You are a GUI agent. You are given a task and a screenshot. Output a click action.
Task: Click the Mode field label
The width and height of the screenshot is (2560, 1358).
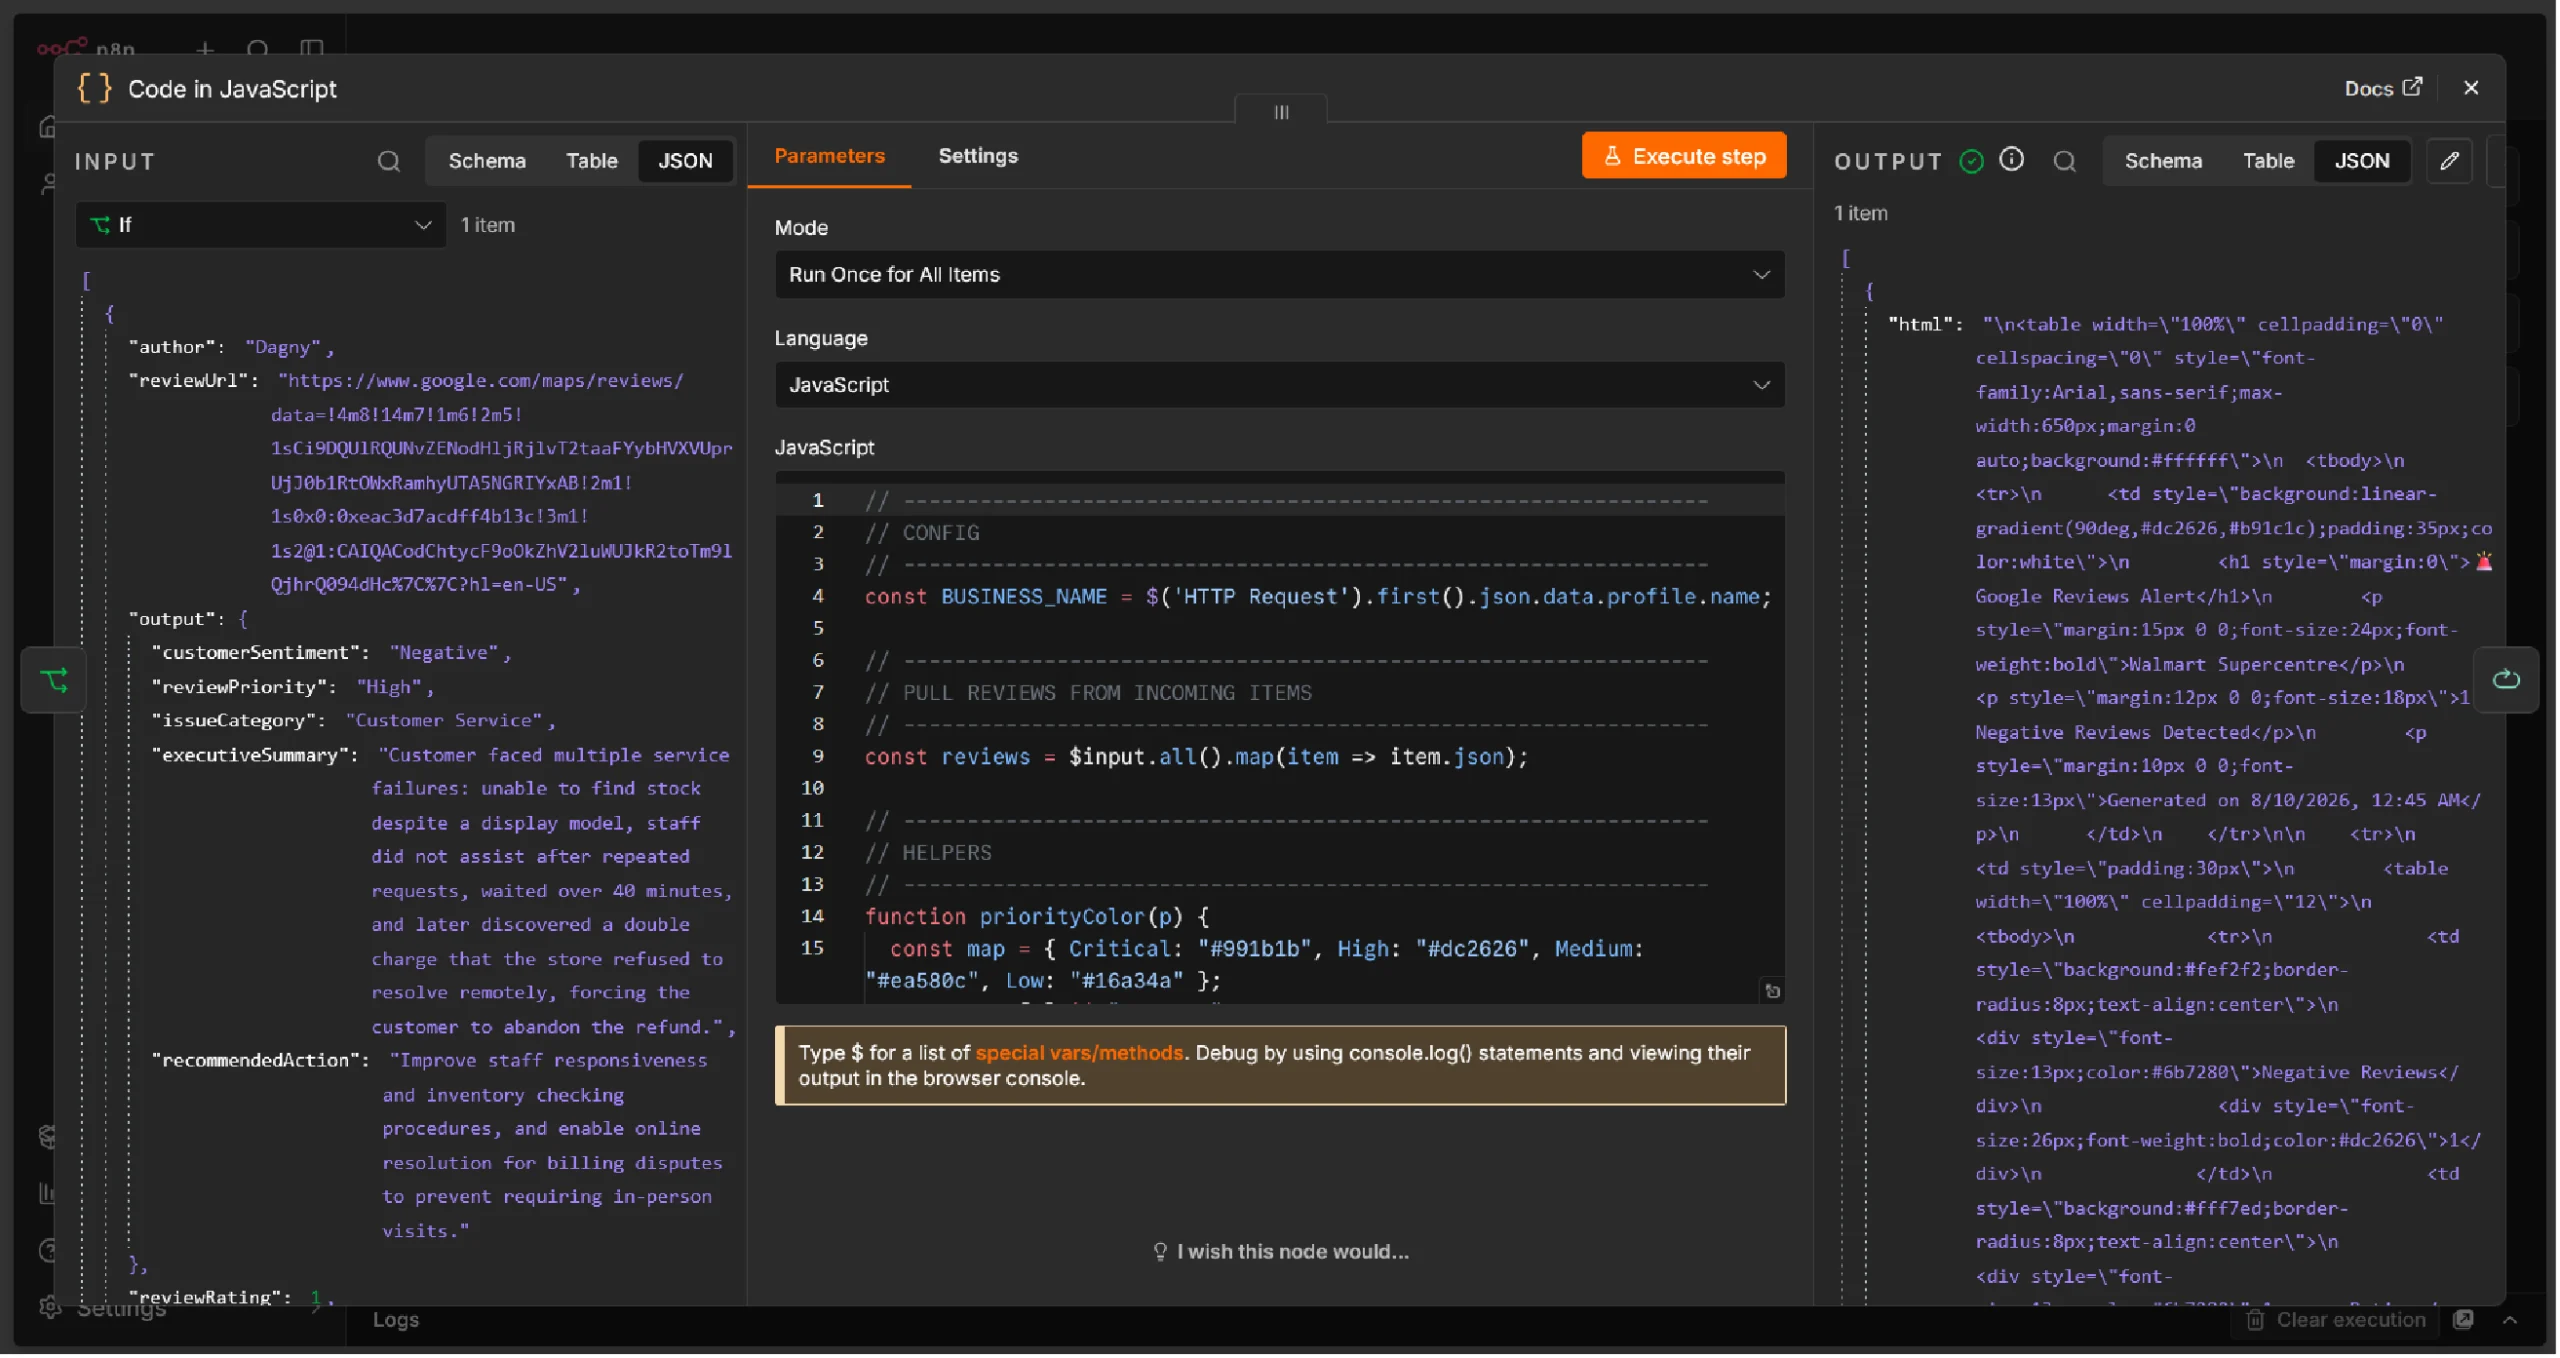tap(802, 227)
